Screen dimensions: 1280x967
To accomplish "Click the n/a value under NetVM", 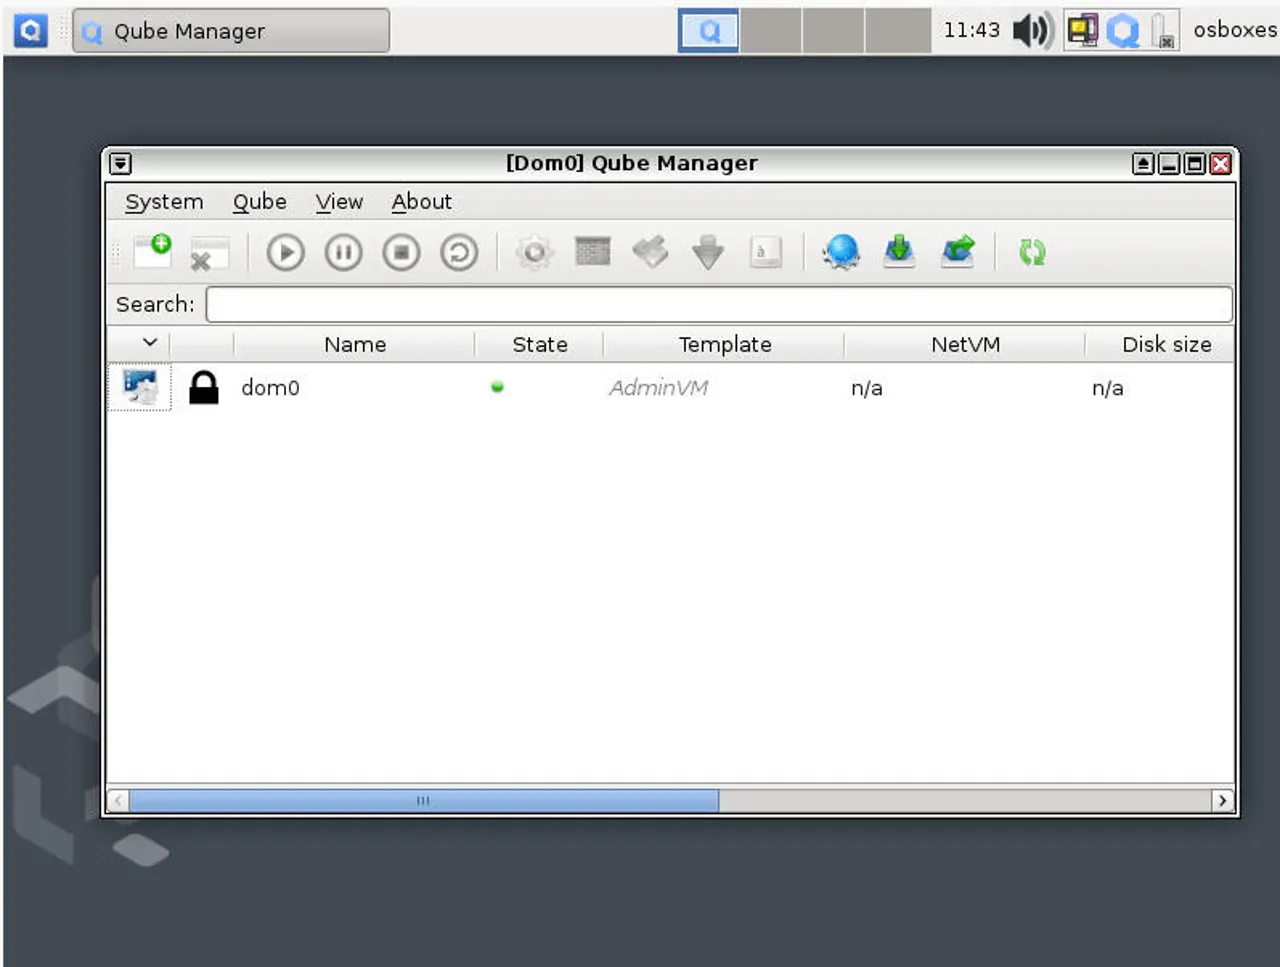I will tap(866, 388).
